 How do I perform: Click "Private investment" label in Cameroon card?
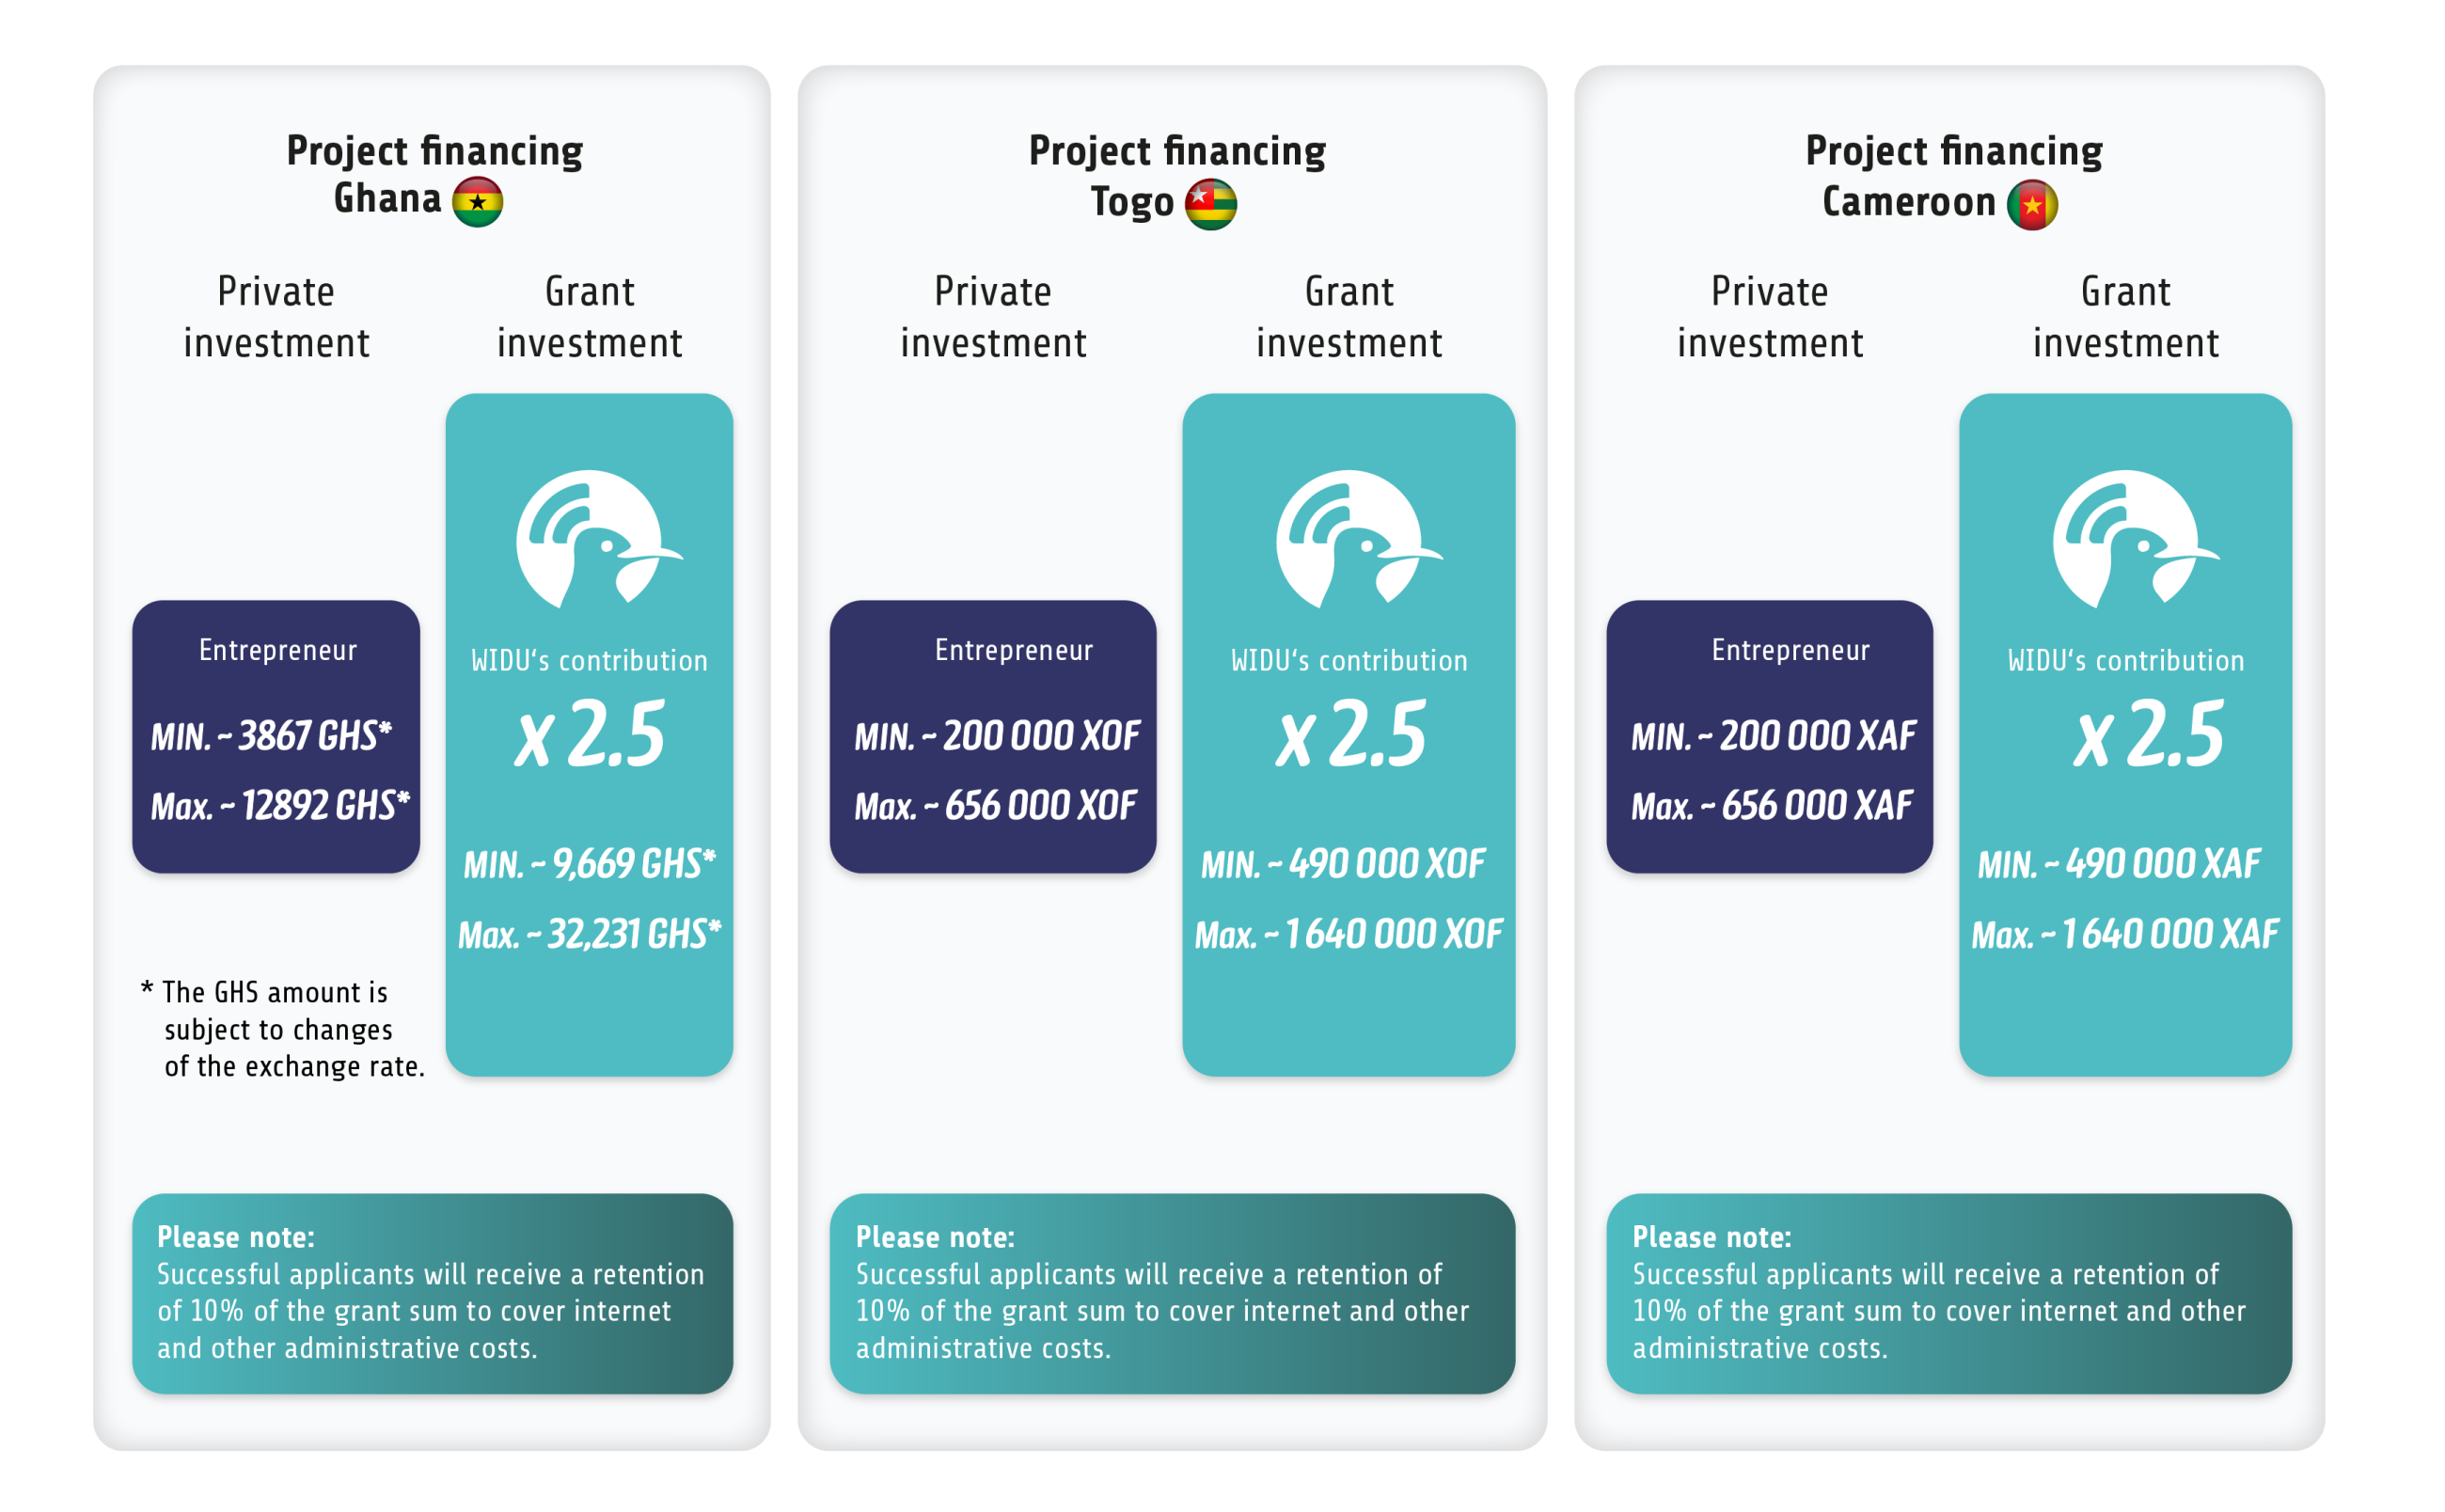click(x=1769, y=316)
